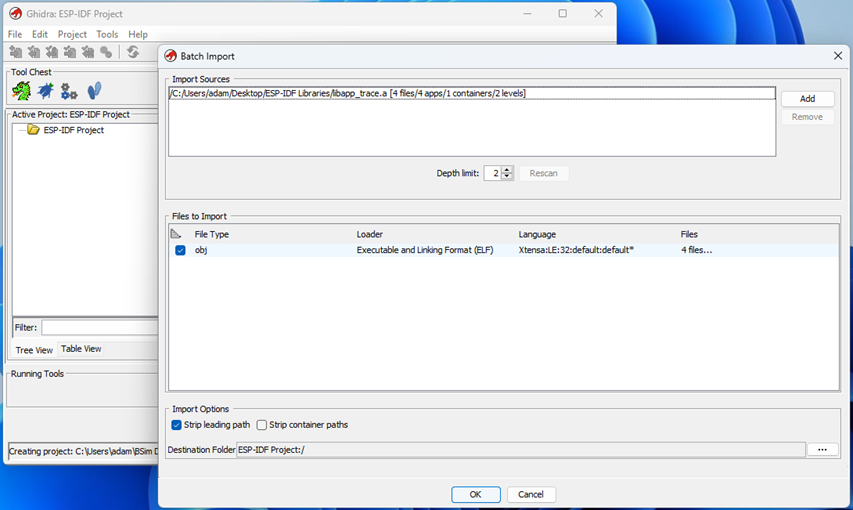Maximize the Ghidra project window
This screenshot has height=510, width=853.
point(563,14)
